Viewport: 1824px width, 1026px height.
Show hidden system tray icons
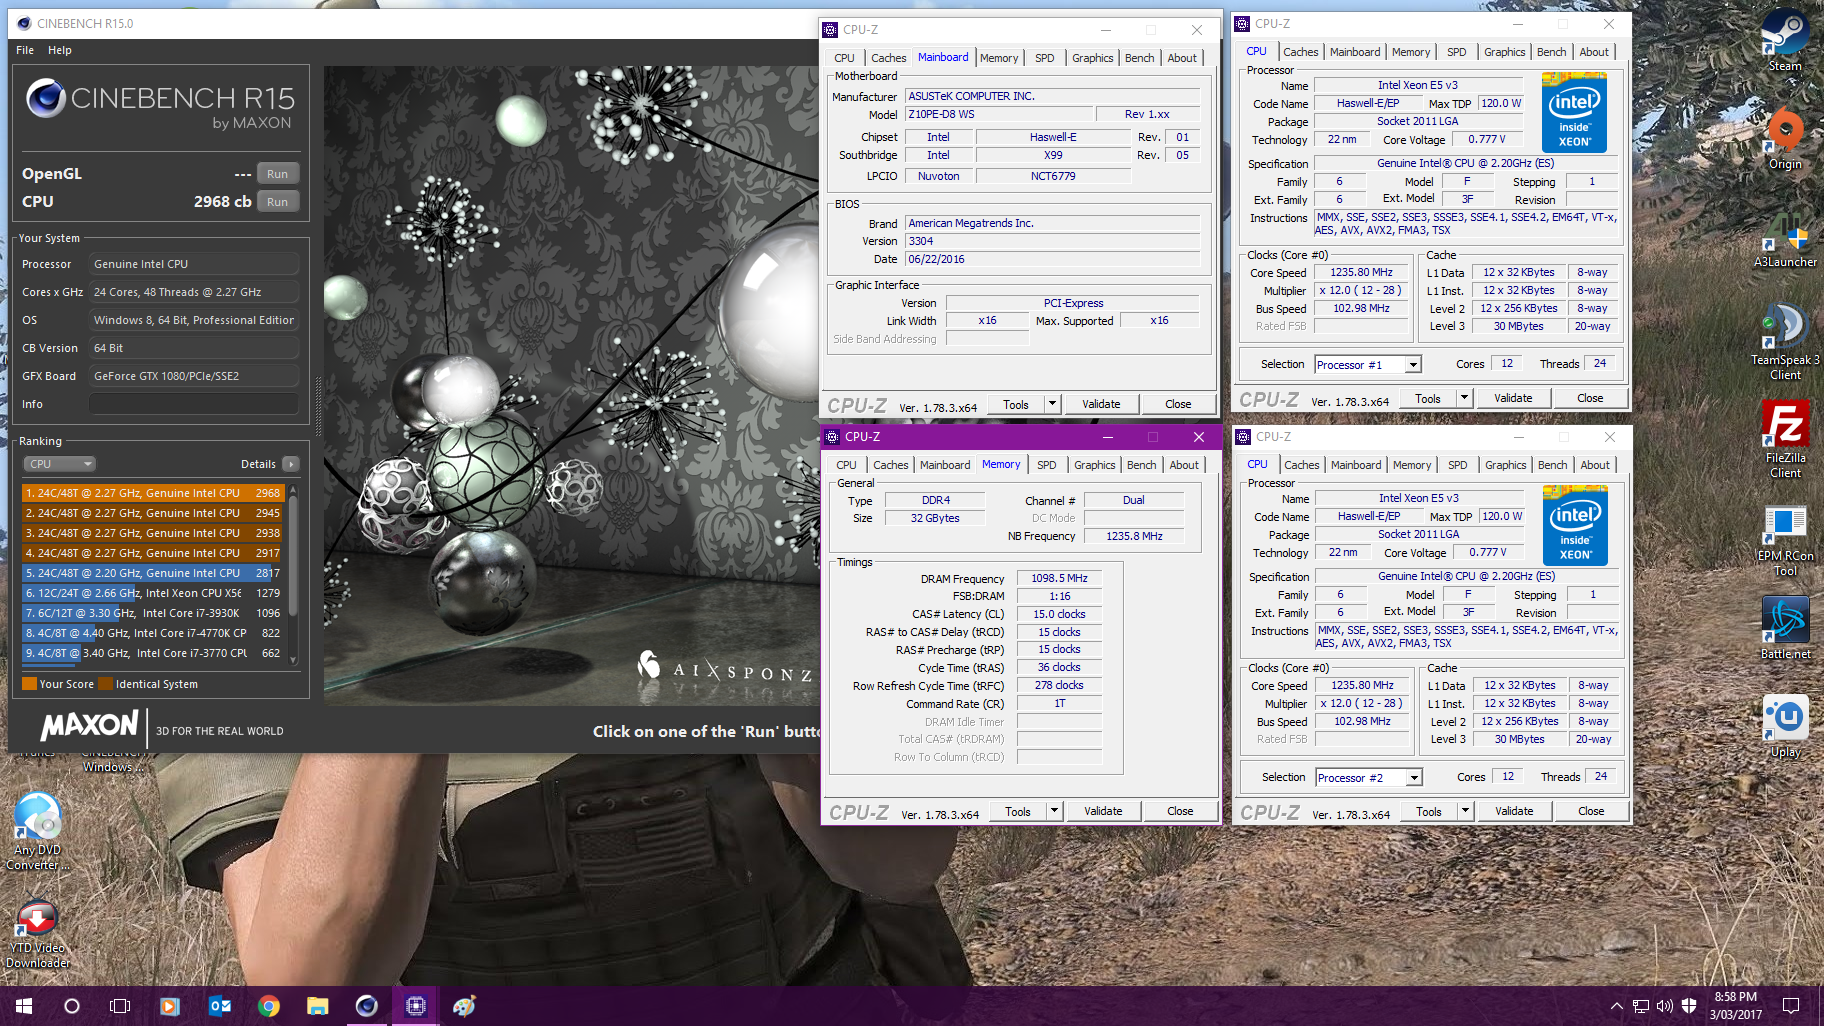[1616, 1006]
